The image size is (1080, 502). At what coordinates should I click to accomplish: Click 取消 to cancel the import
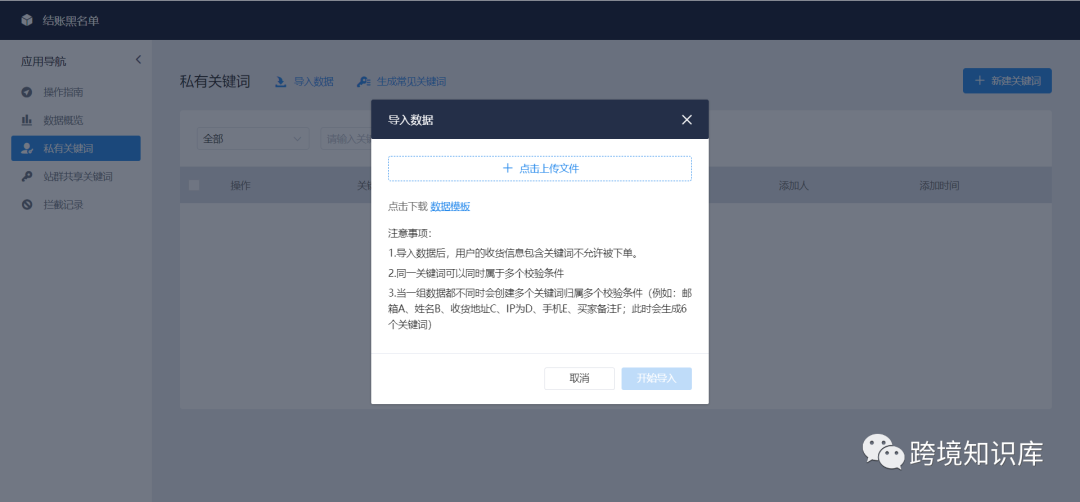pyautogui.click(x=579, y=379)
